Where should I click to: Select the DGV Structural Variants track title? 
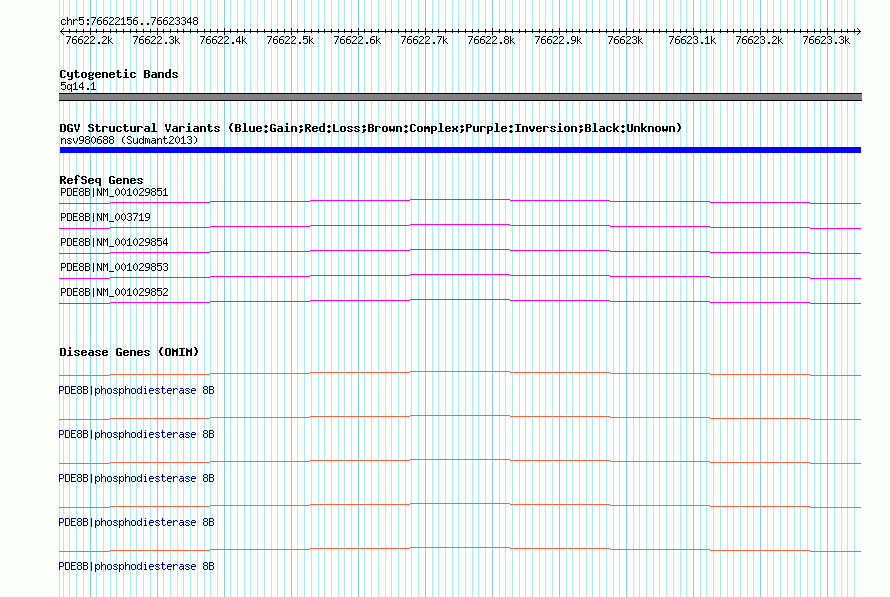click(x=370, y=128)
